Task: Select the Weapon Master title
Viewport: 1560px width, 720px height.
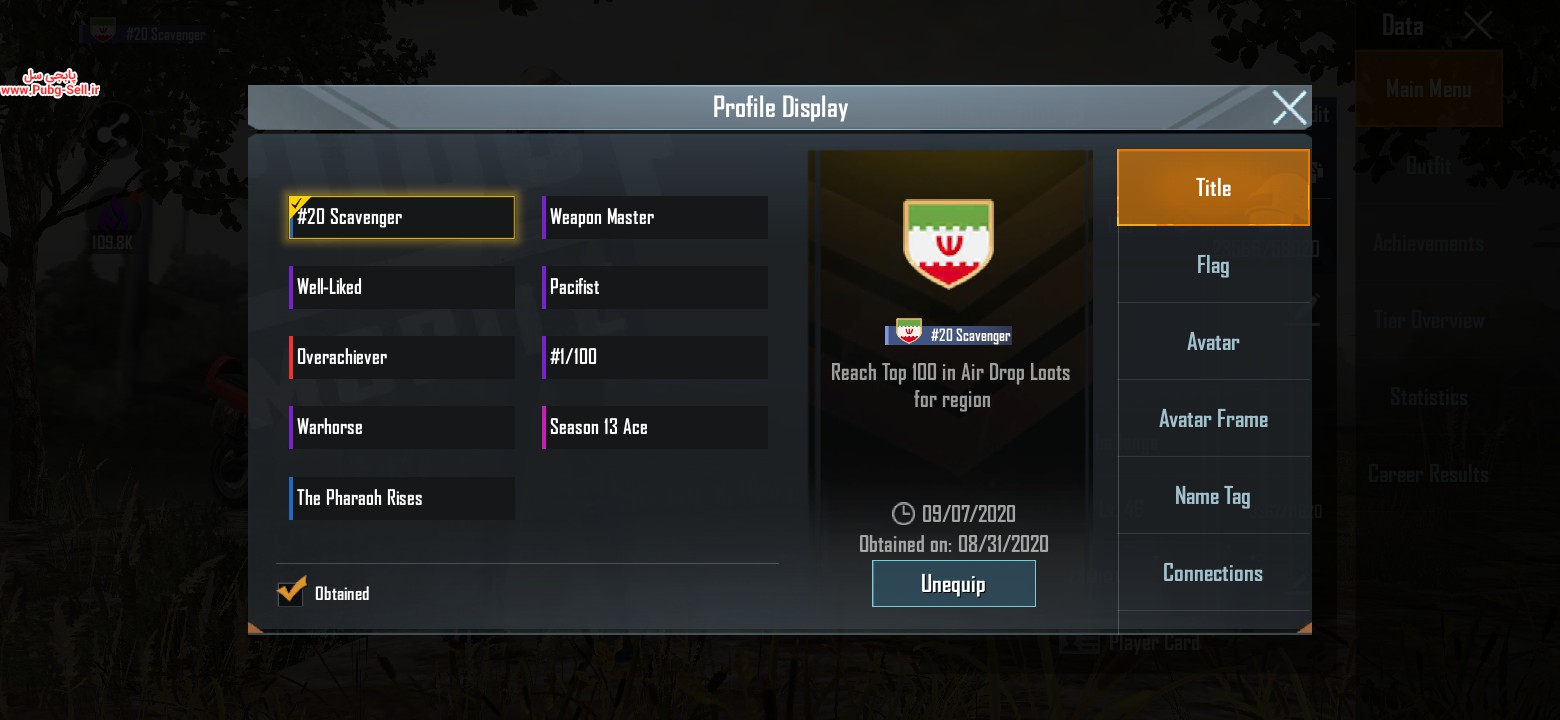Action: pyautogui.click(x=655, y=217)
